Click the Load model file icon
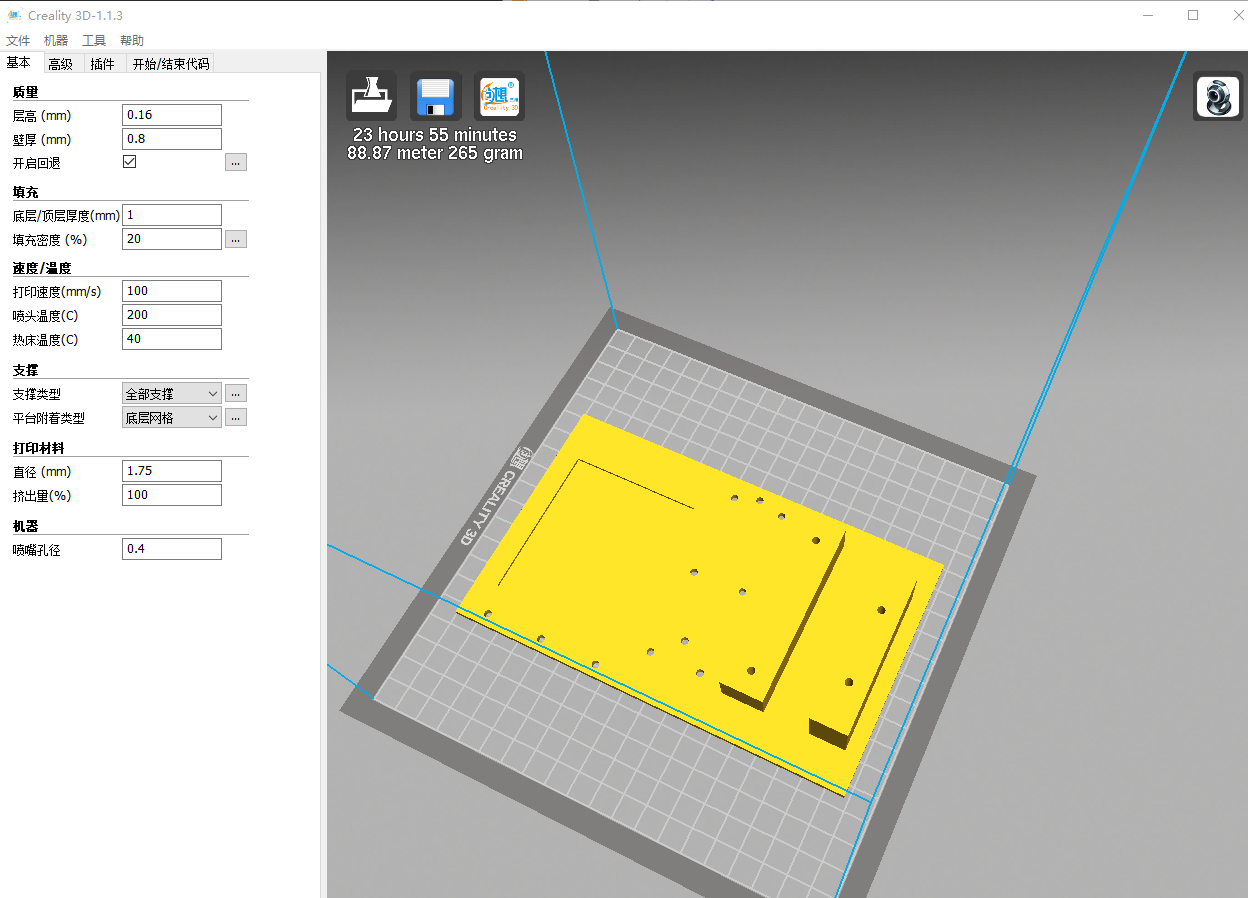The height and width of the screenshot is (898, 1248). pyautogui.click(x=371, y=96)
